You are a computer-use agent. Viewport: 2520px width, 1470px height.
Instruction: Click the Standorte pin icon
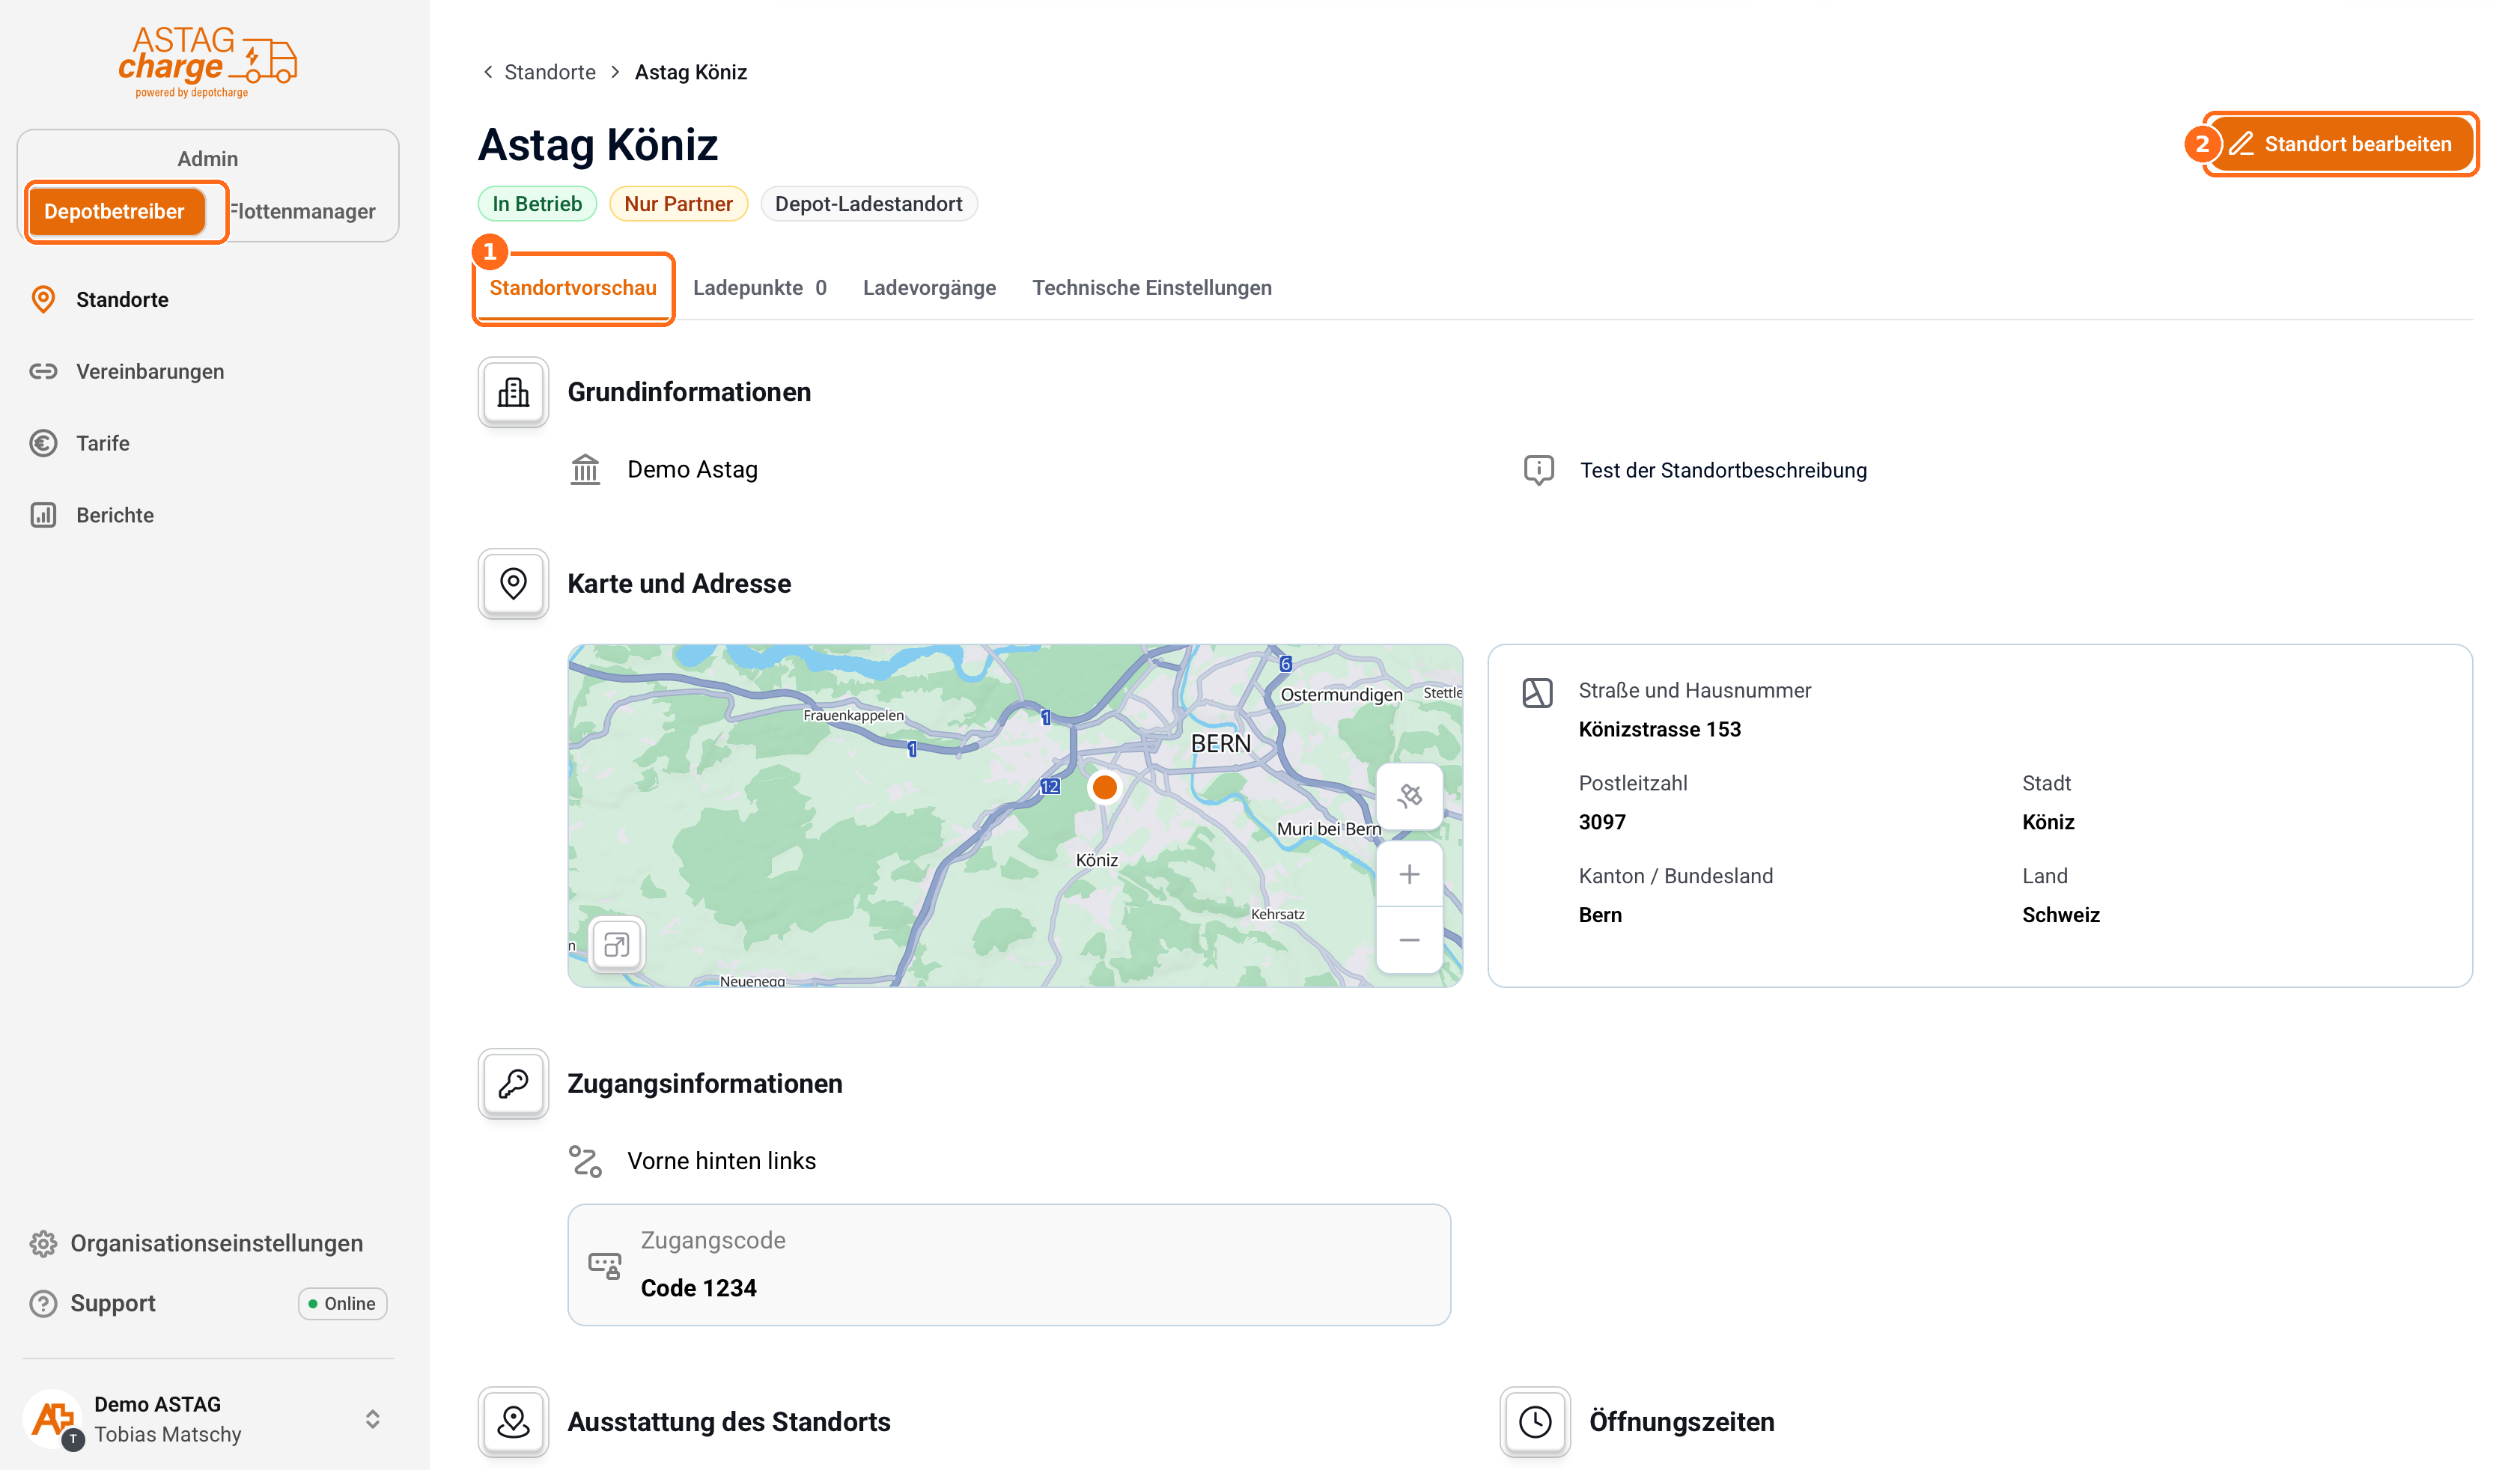tap(43, 299)
